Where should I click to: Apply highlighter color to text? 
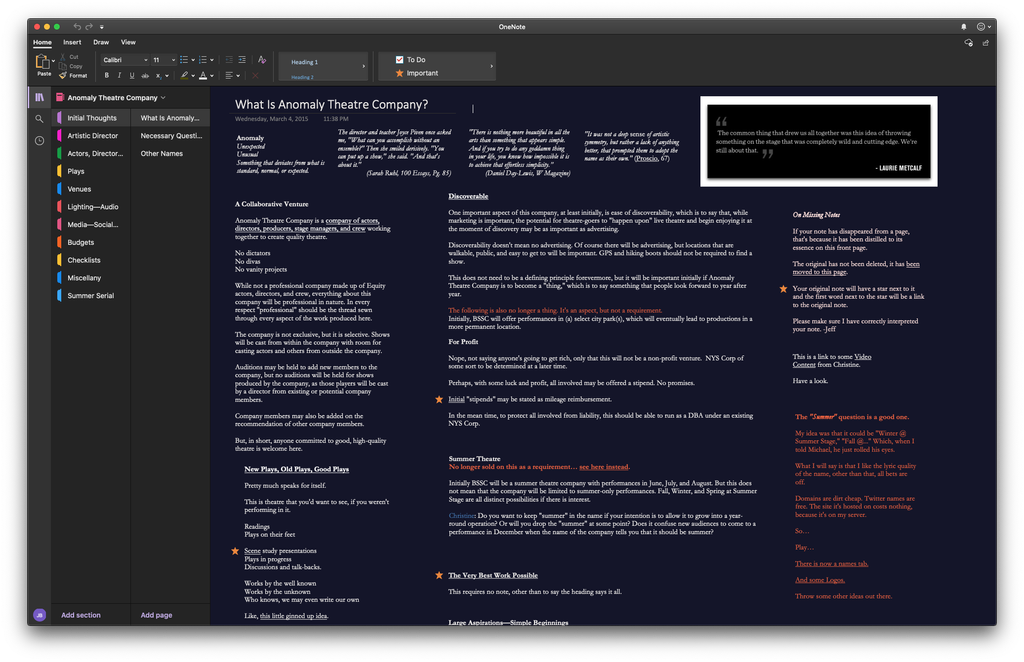pos(184,76)
